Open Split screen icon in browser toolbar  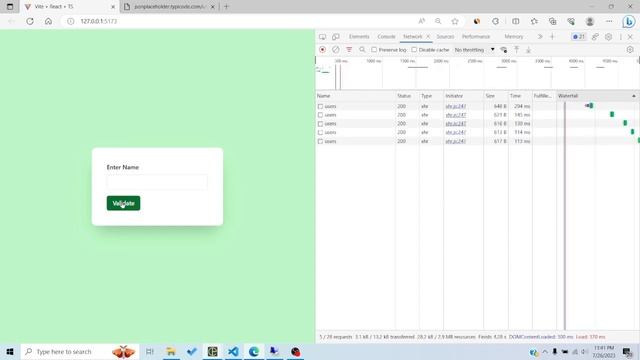click(516, 21)
